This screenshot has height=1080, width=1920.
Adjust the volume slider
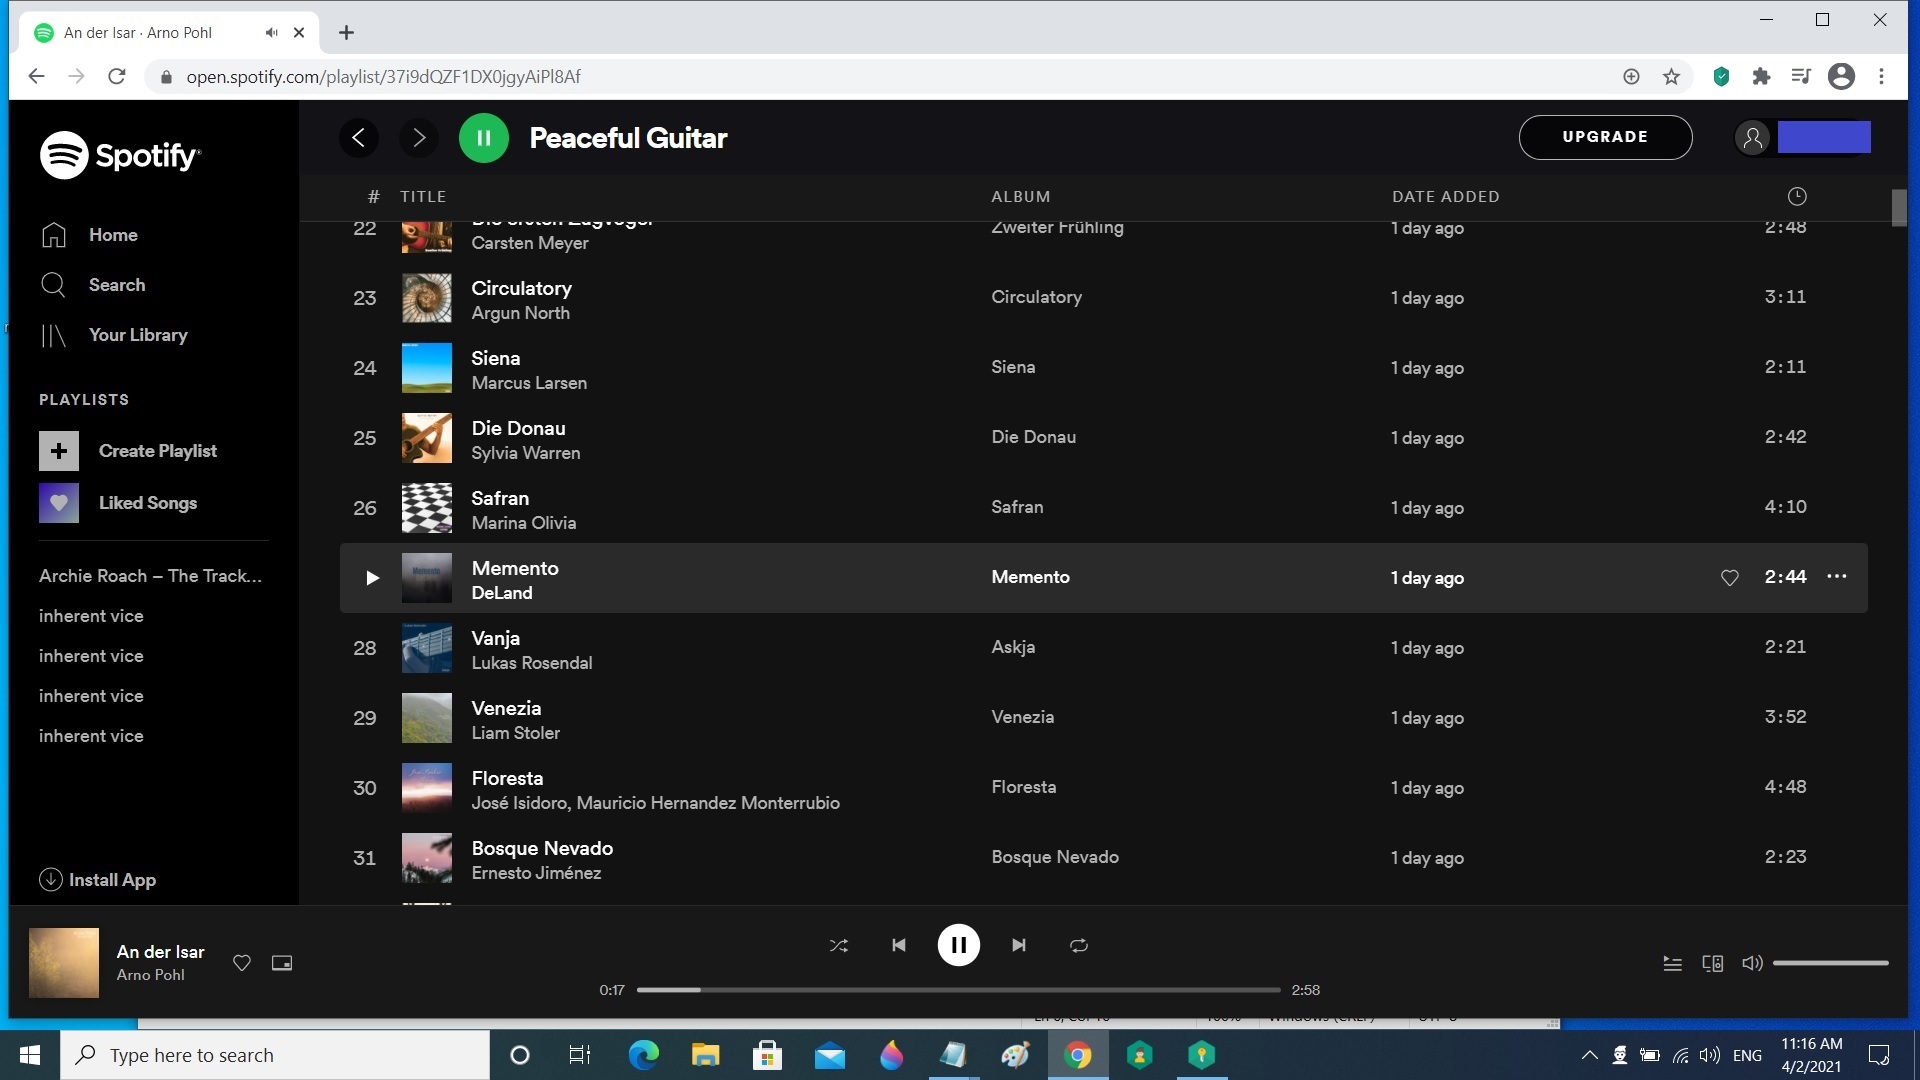click(1830, 963)
